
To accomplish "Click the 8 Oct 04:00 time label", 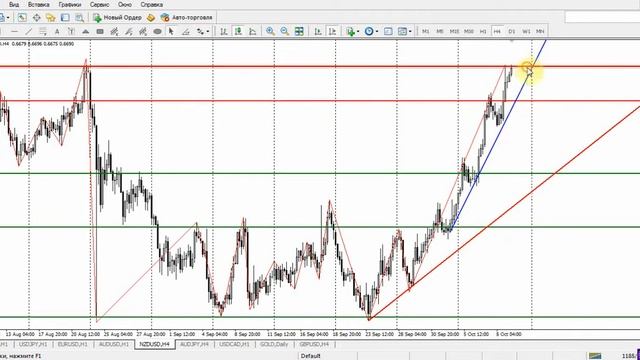I will 509,334.
